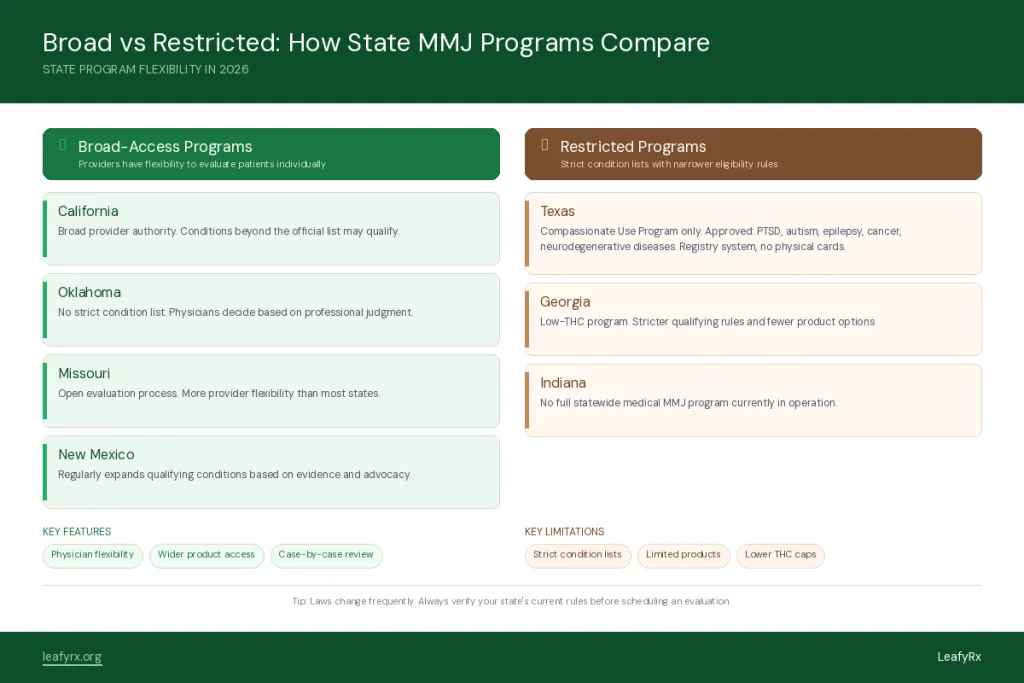1024x683 pixels.
Task: Click the icon beside Restricted Programs heading
Action: coord(545,145)
